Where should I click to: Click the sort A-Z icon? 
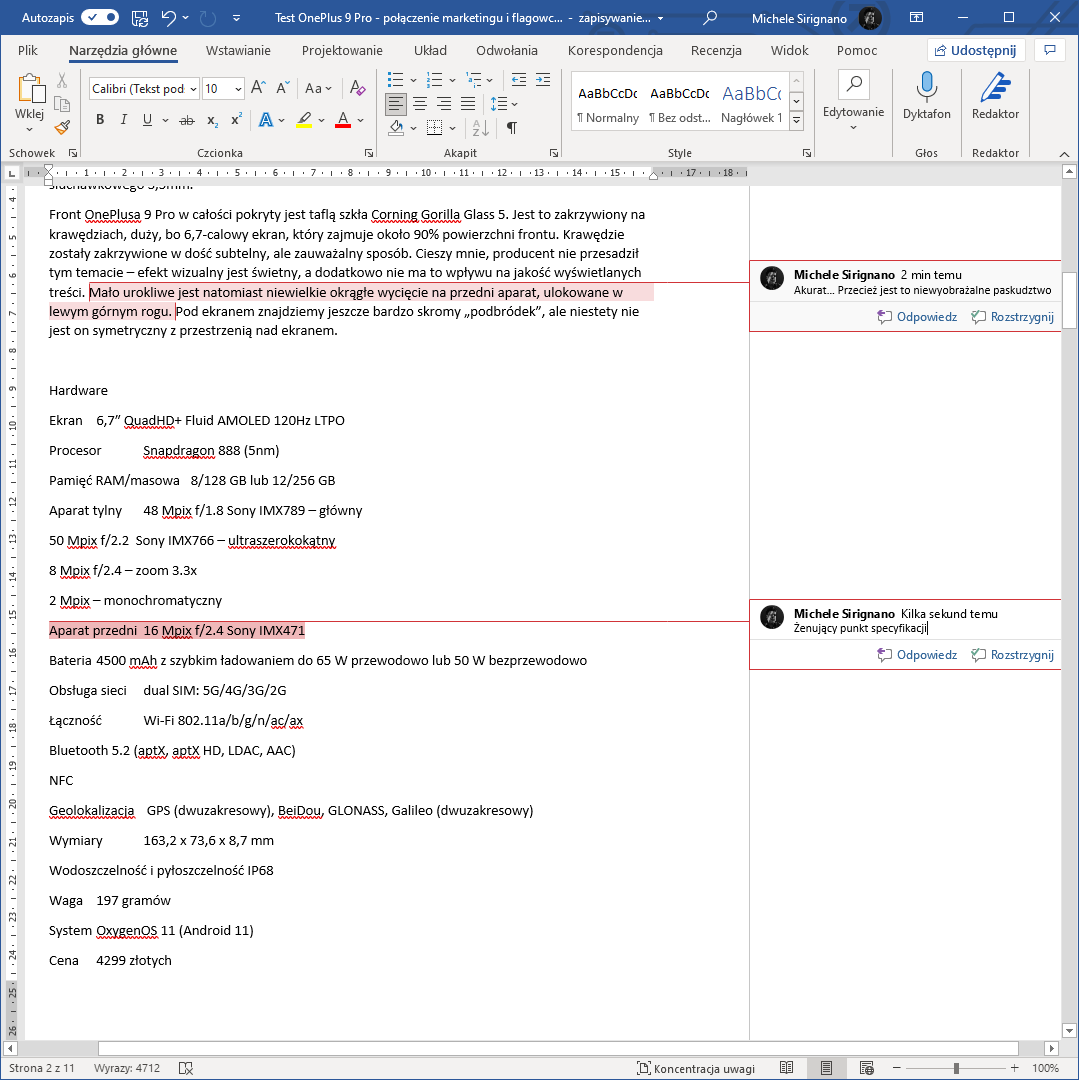tap(481, 127)
